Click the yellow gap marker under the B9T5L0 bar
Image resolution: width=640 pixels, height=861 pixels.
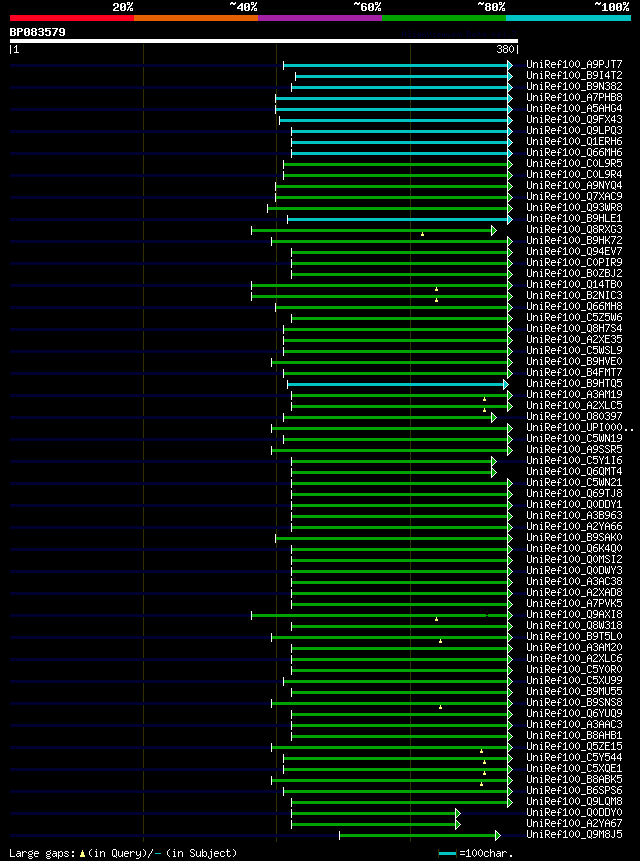(x=440, y=641)
